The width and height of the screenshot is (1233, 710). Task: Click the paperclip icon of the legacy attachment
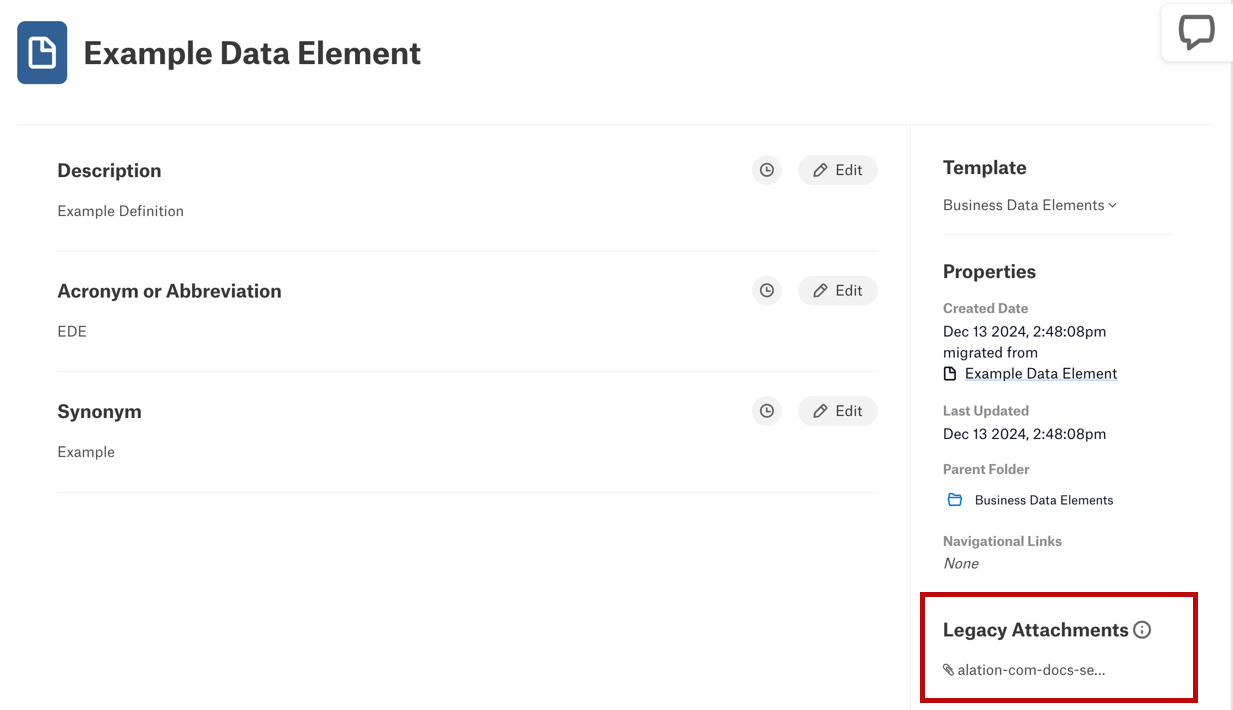[x=948, y=670]
